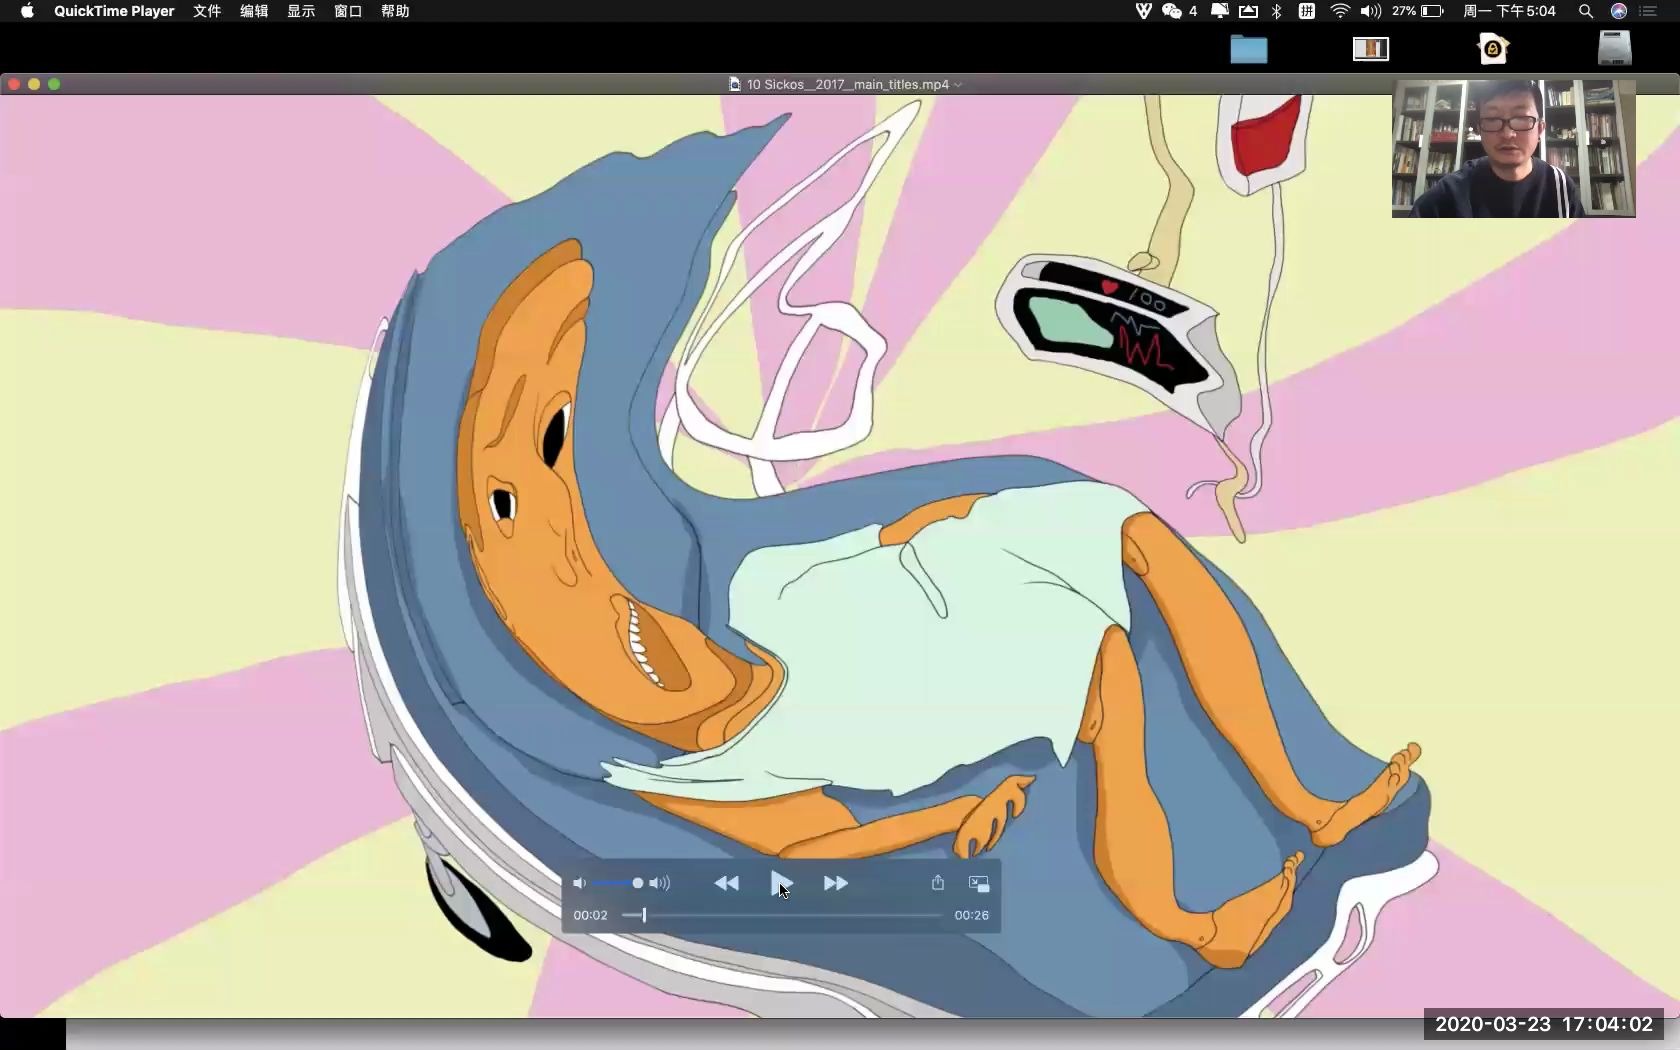This screenshot has height=1050, width=1680.
Task: Click the share icon in player controls
Action: [x=938, y=882]
